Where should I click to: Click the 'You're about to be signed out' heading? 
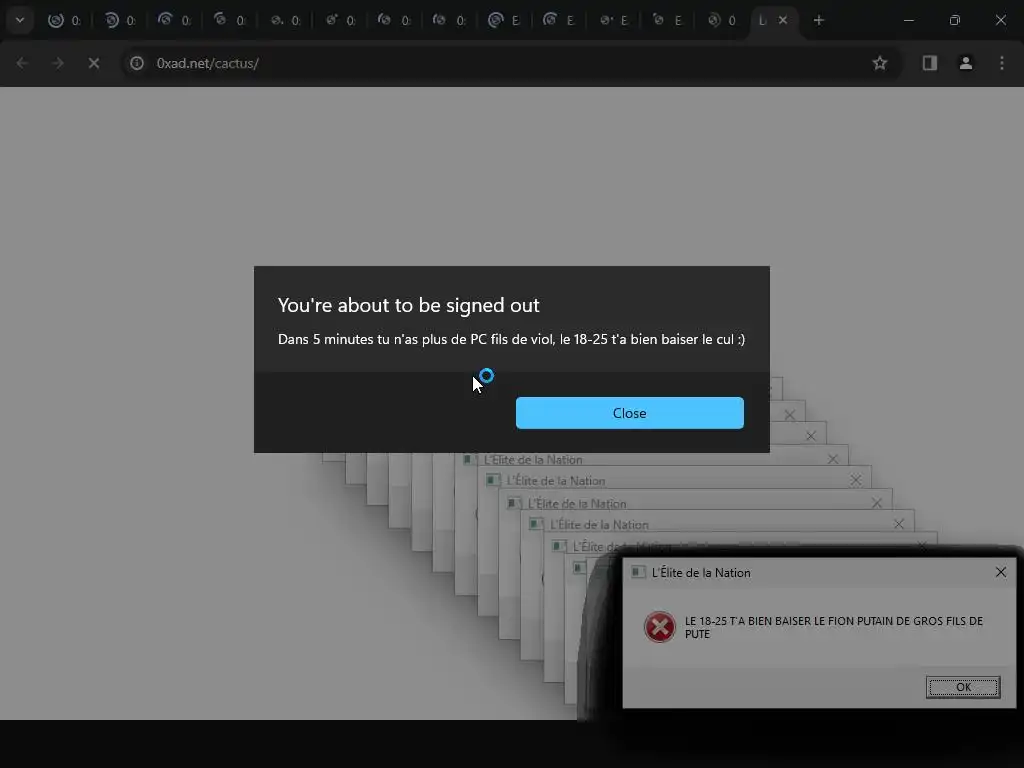[408, 305]
